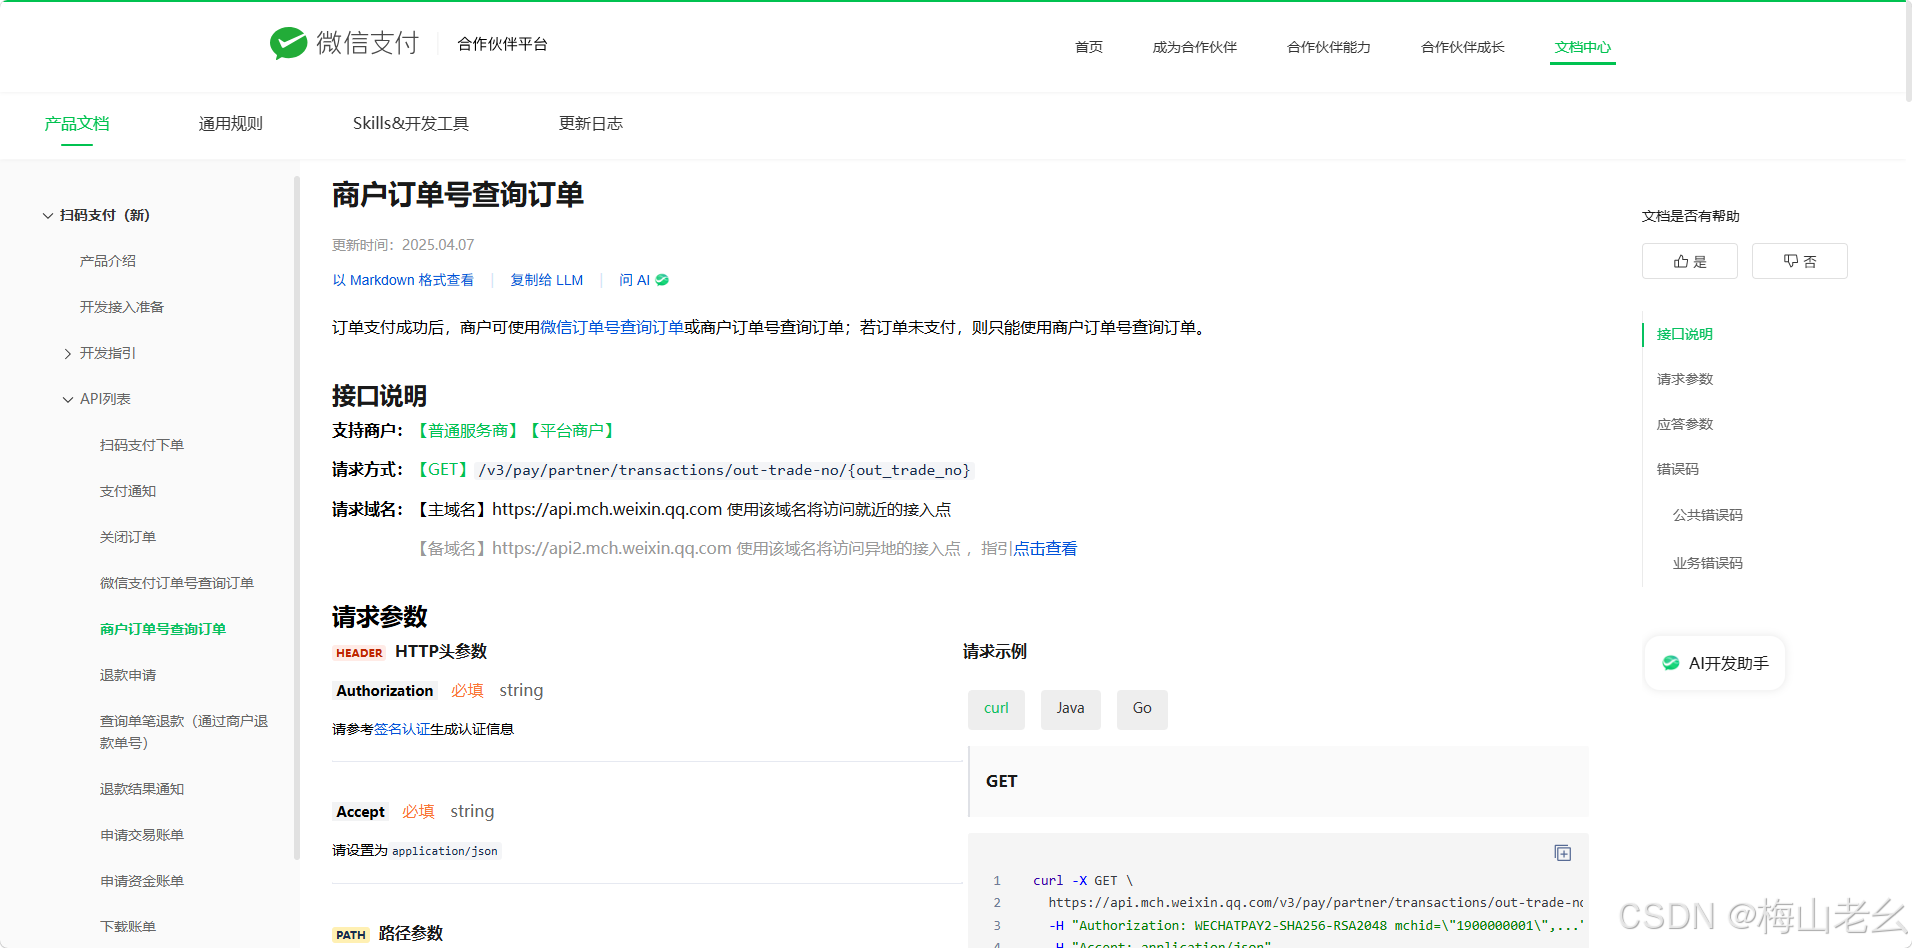Select the curl example tab

point(996,709)
